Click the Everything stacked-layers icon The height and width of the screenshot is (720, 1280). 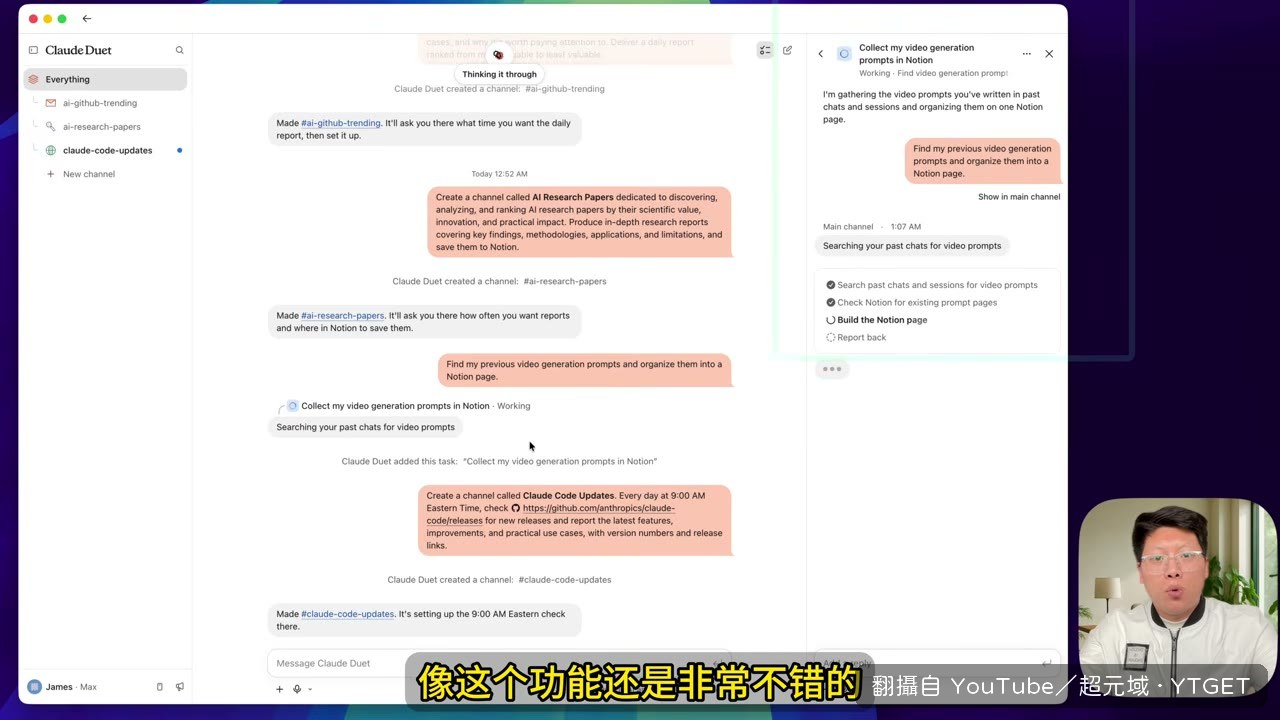tap(33, 79)
